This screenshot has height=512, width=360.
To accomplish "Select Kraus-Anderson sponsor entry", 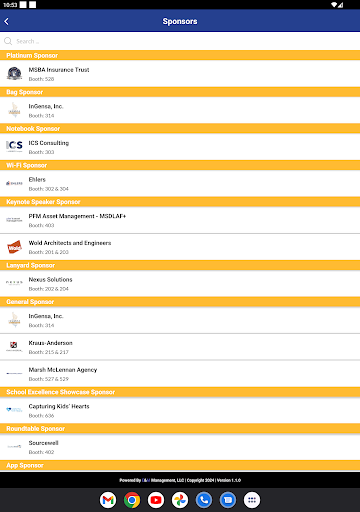I will (x=180, y=347).
